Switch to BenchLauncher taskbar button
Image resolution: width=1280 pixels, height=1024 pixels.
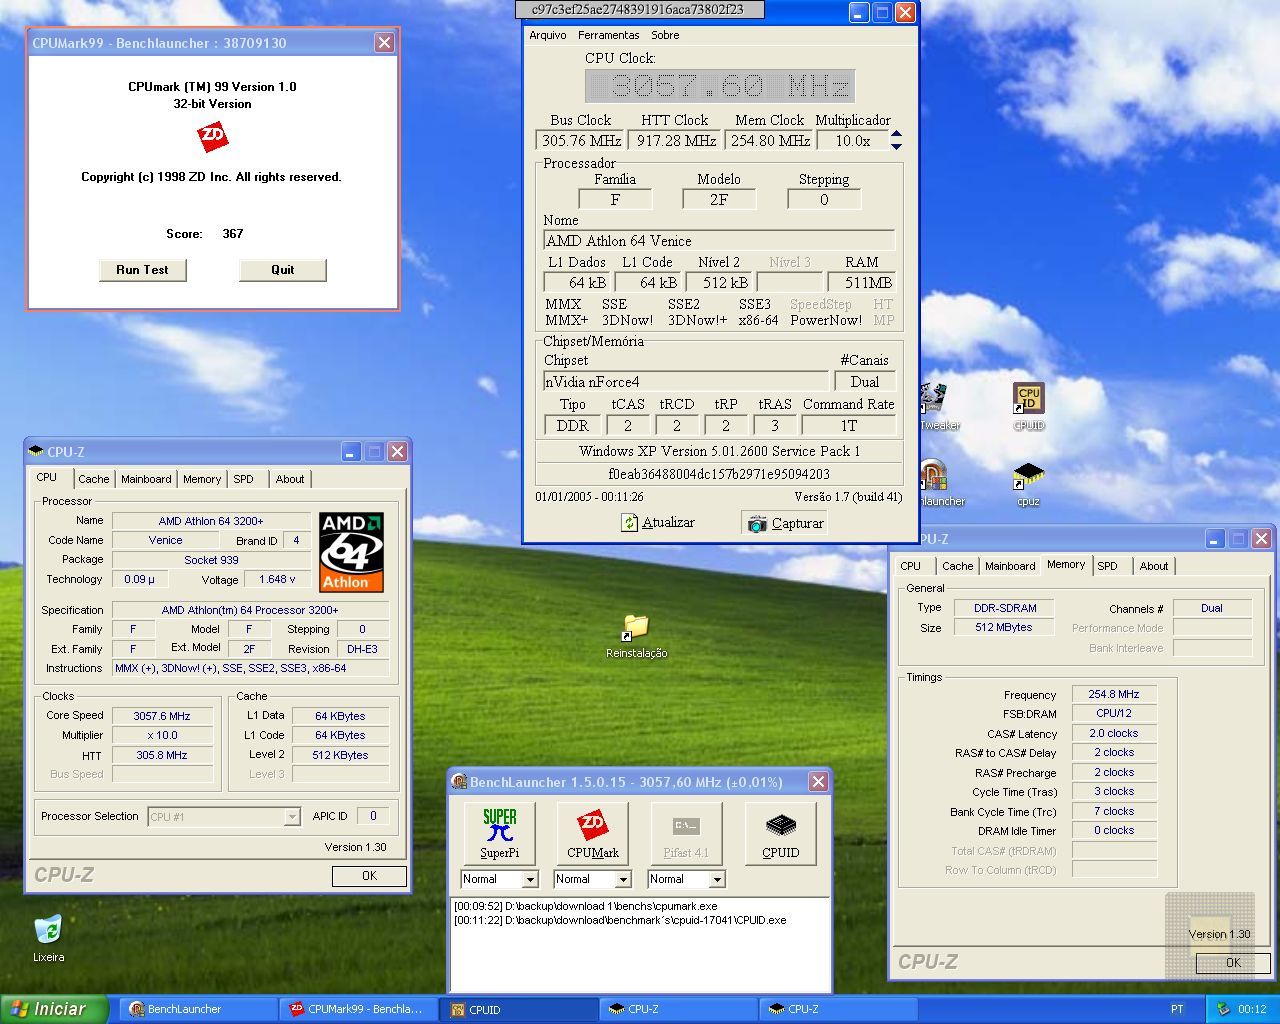pos(199,1010)
